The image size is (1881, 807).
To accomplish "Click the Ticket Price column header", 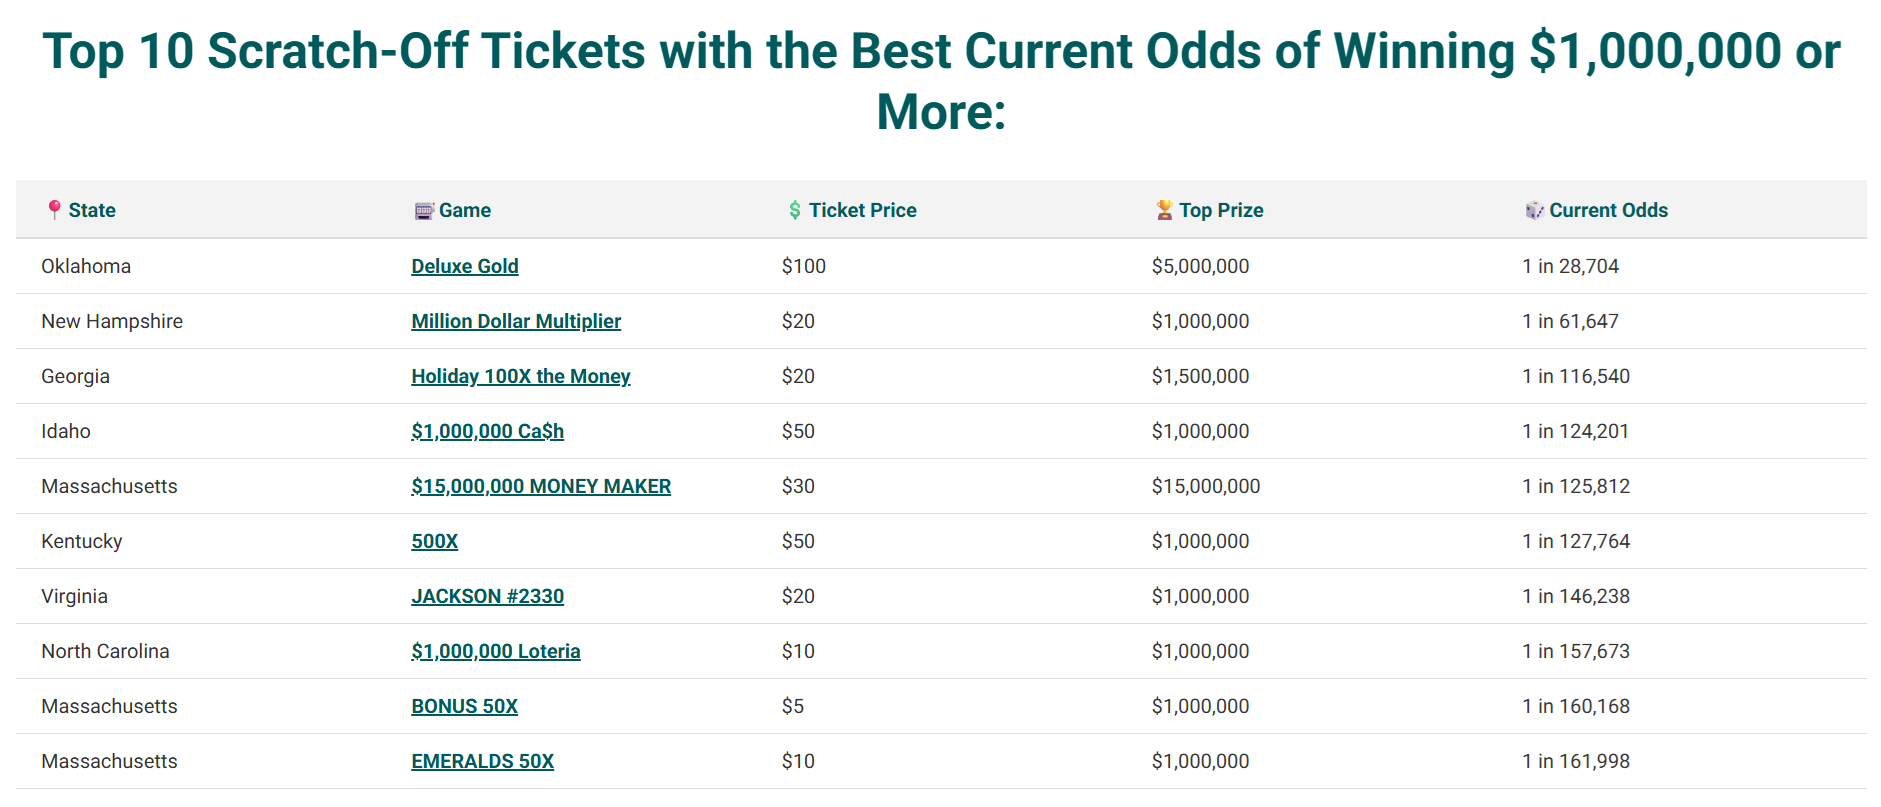I will pyautogui.click(x=862, y=210).
